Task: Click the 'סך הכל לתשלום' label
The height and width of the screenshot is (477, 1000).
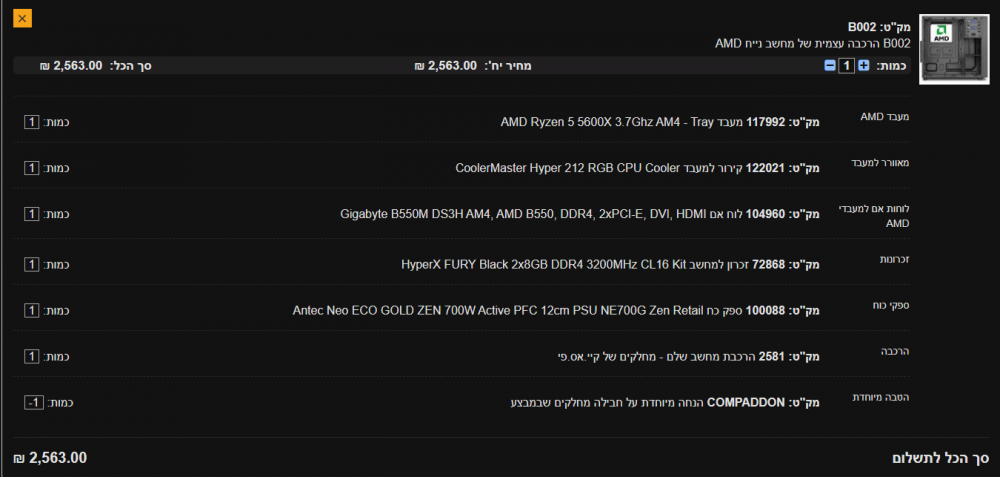Action: 939,458
